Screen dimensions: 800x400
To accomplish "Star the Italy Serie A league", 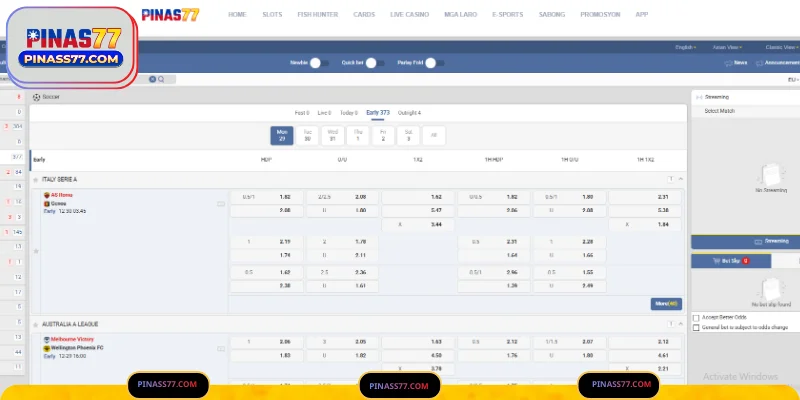I will (36, 180).
